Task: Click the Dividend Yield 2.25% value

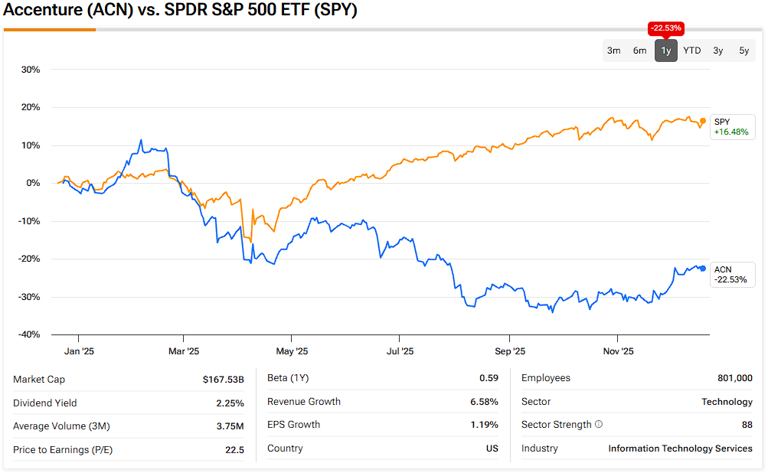Action: click(x=230, y=402)
